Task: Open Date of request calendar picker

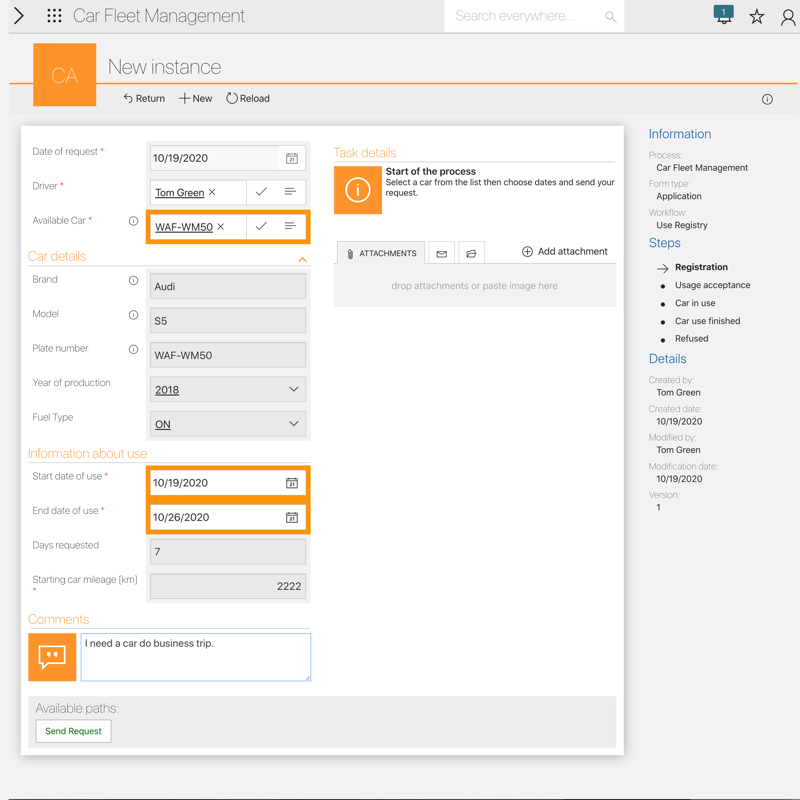Action: (x=292, y=158)
